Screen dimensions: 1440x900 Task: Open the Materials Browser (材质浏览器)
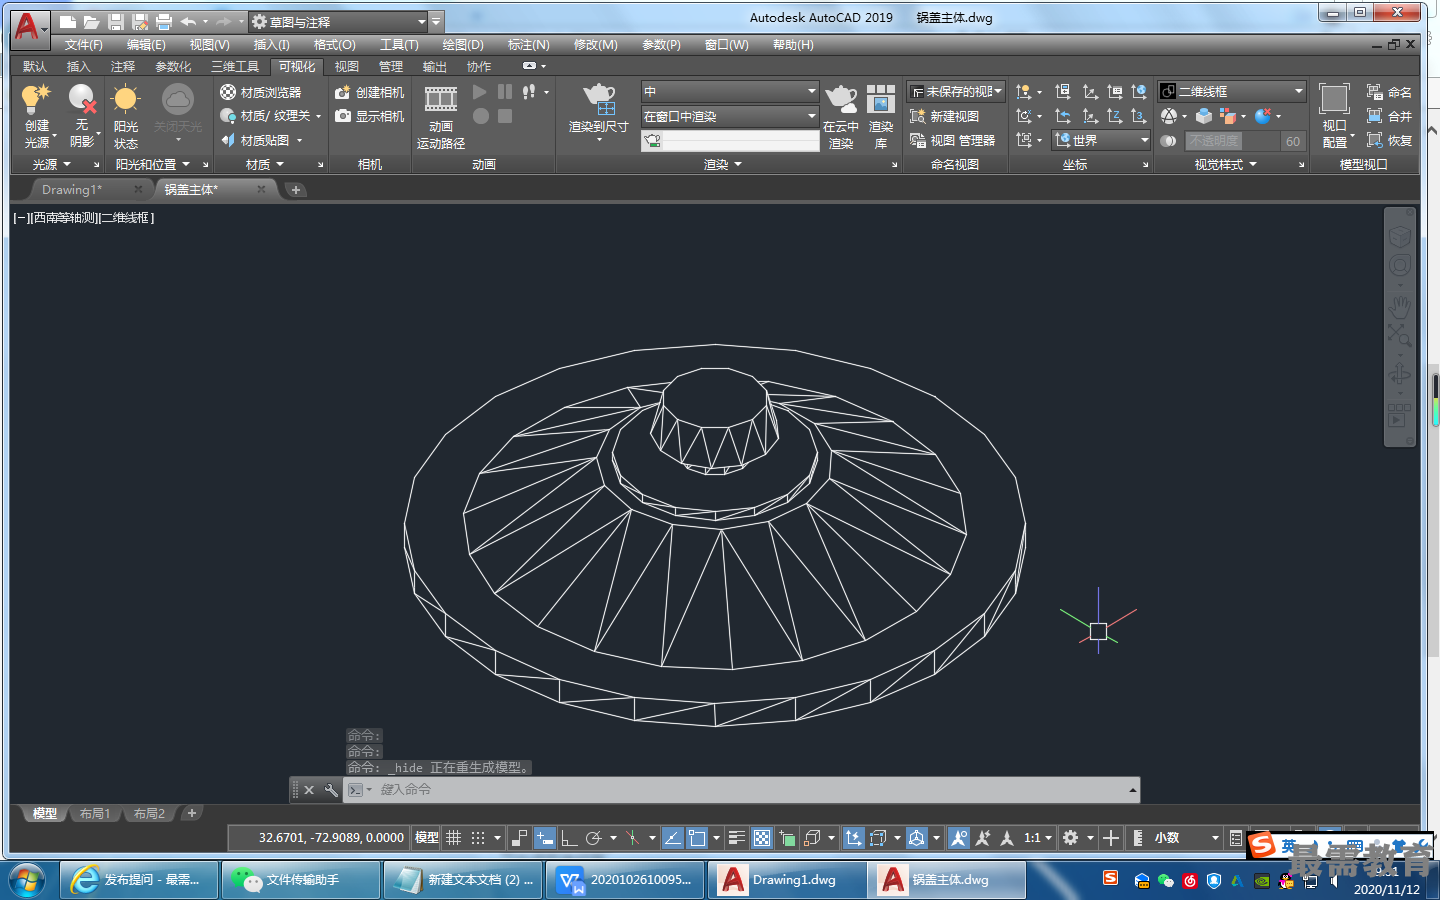click(x=260, y=92)
